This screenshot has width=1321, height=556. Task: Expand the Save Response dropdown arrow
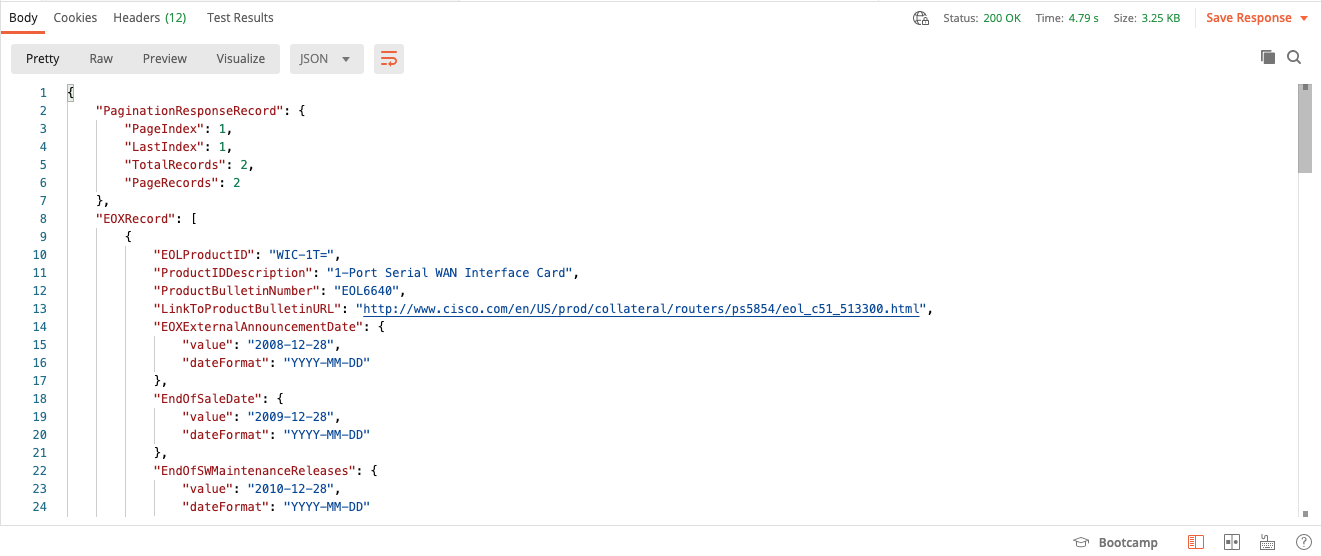(1304, 18)
